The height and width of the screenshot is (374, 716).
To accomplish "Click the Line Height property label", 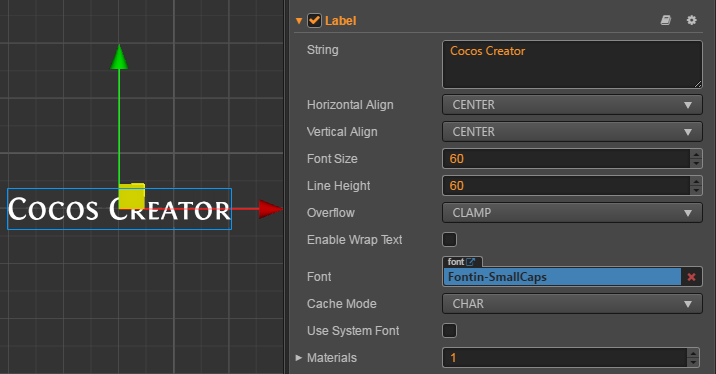I will click(338, 186).
